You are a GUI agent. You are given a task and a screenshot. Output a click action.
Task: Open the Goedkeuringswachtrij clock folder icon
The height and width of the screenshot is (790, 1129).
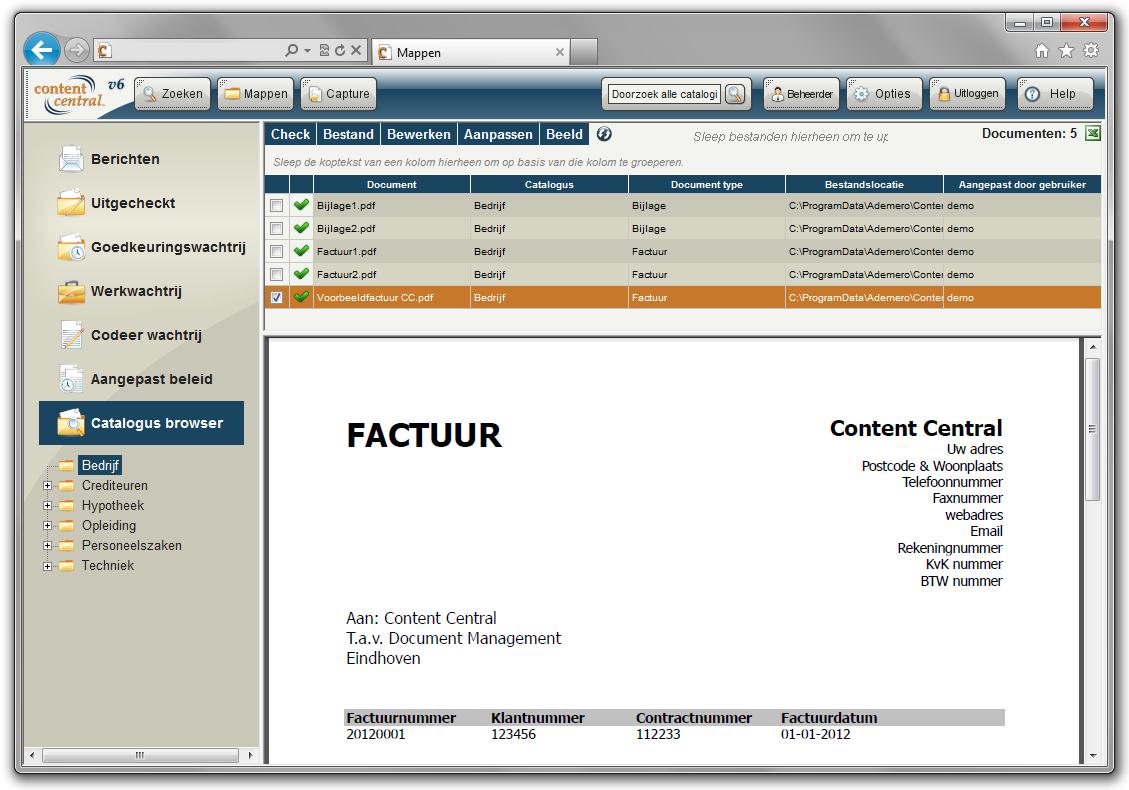click(x=71, y=247)
